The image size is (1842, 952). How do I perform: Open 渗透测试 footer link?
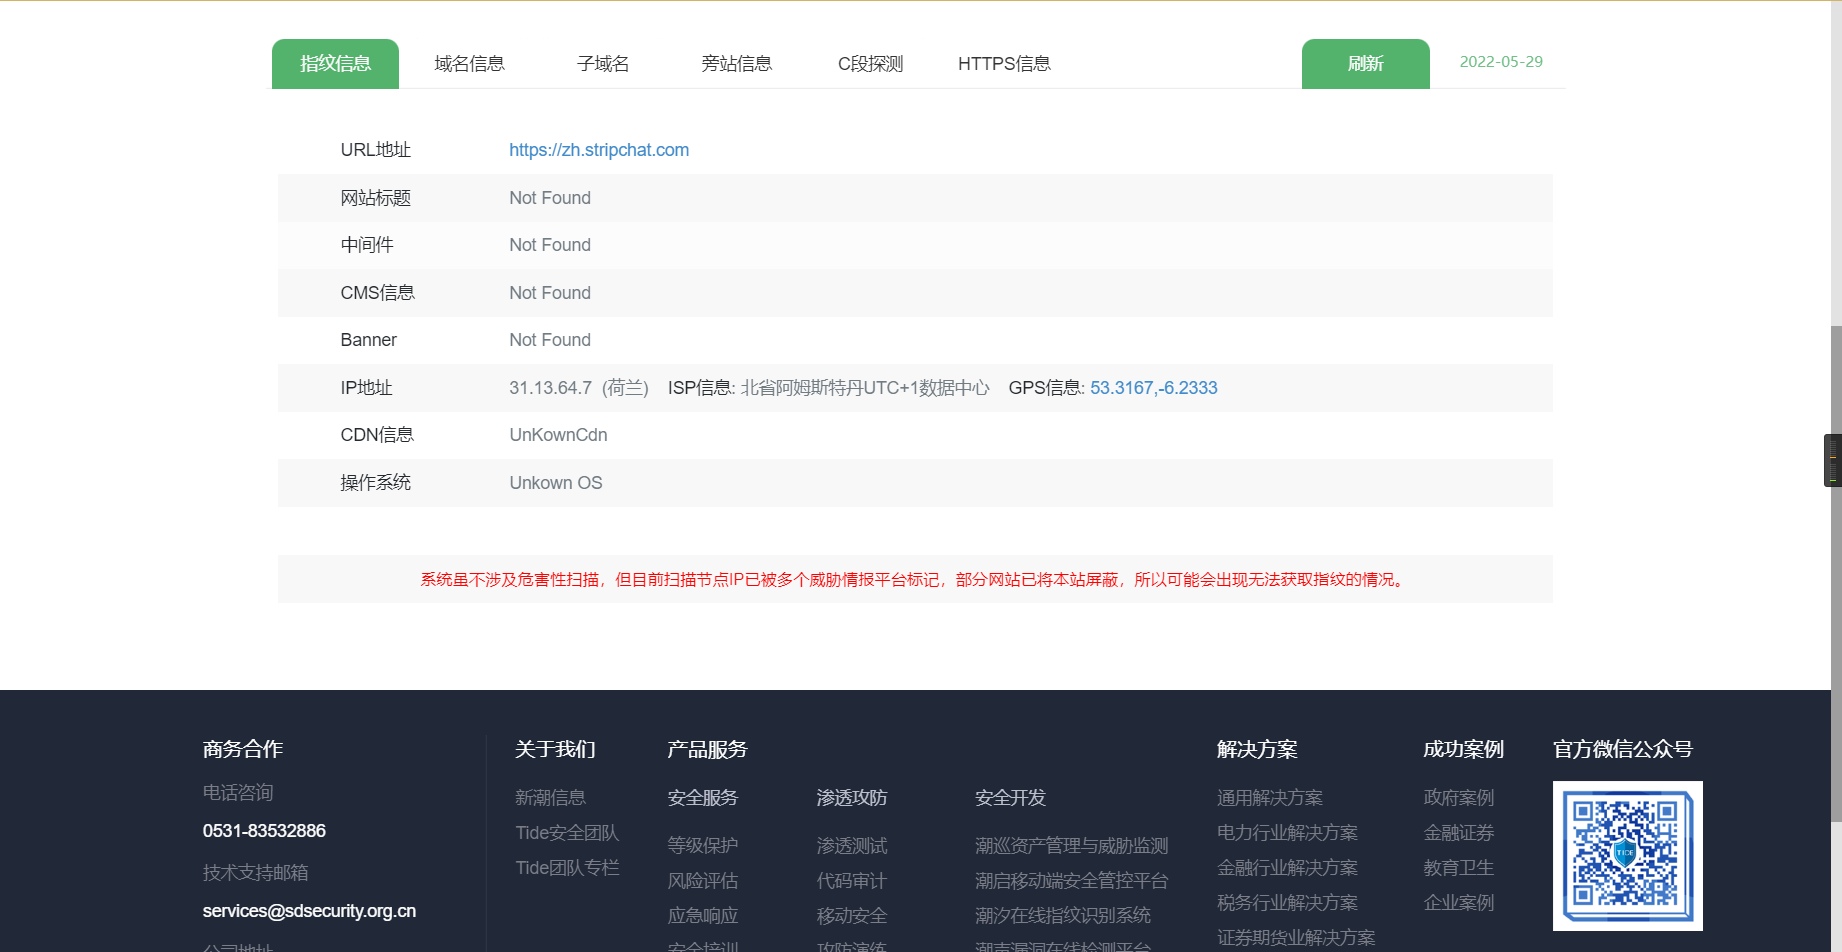click(852, 846)
